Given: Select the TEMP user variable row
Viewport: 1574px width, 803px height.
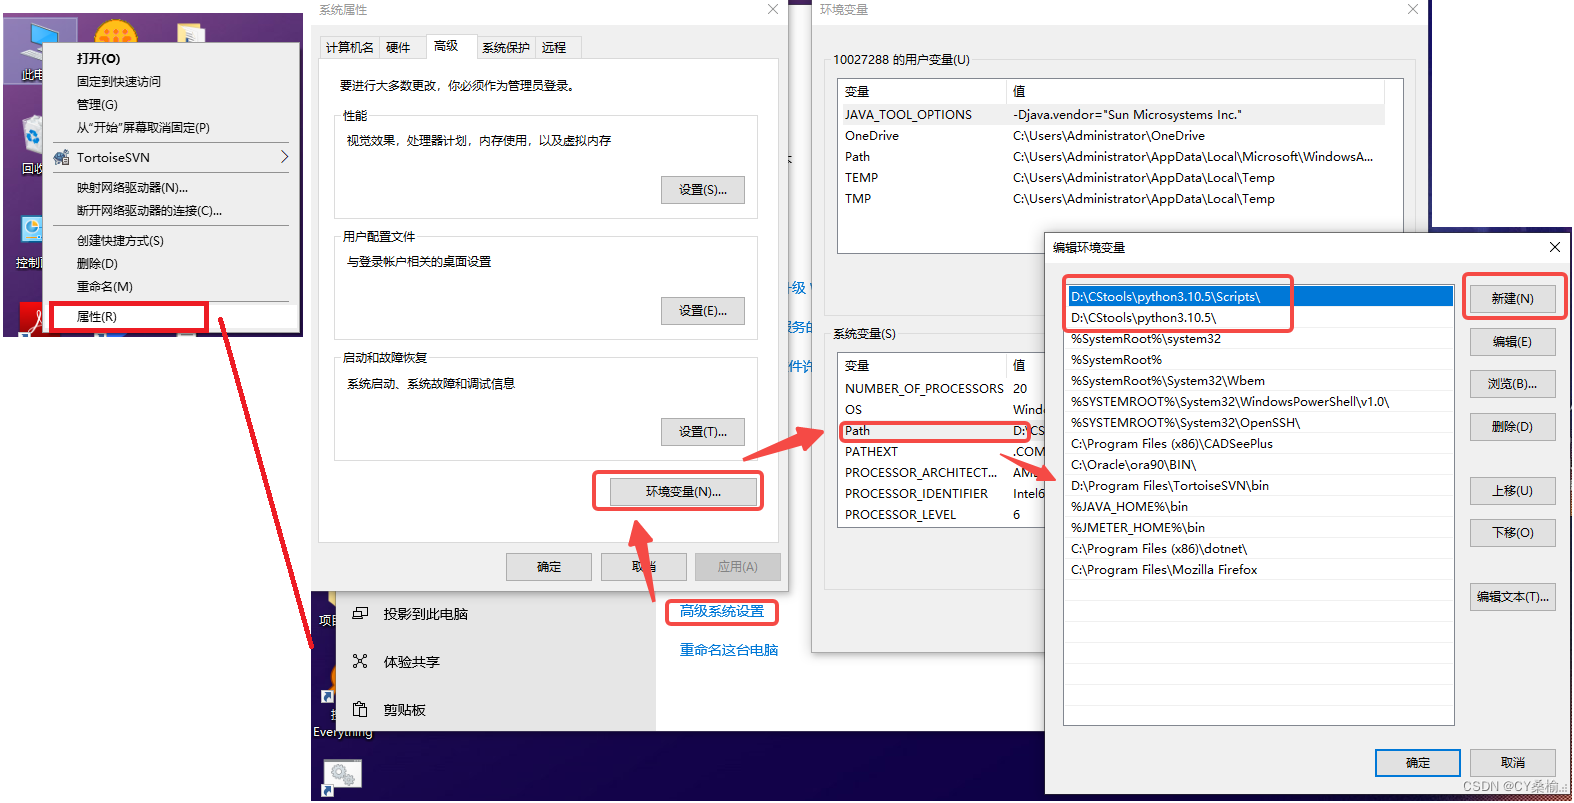Looking at the screenshot, I should [x=1112, y=178].
